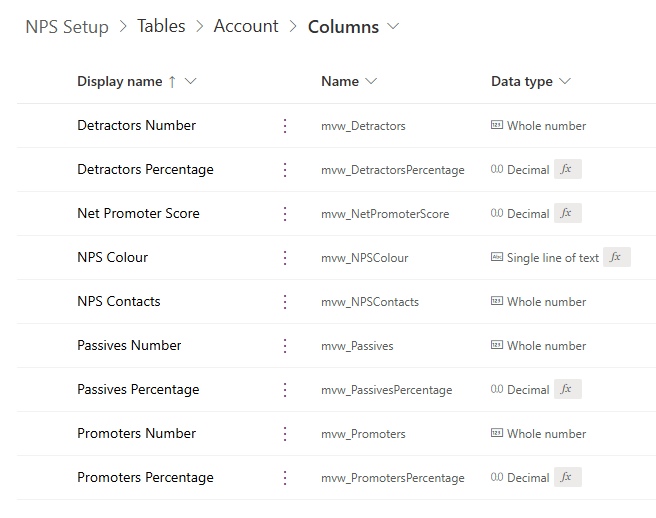
Task: Expand the Columns breadcrumb dropdown
Action: click(x=393, y=27)
